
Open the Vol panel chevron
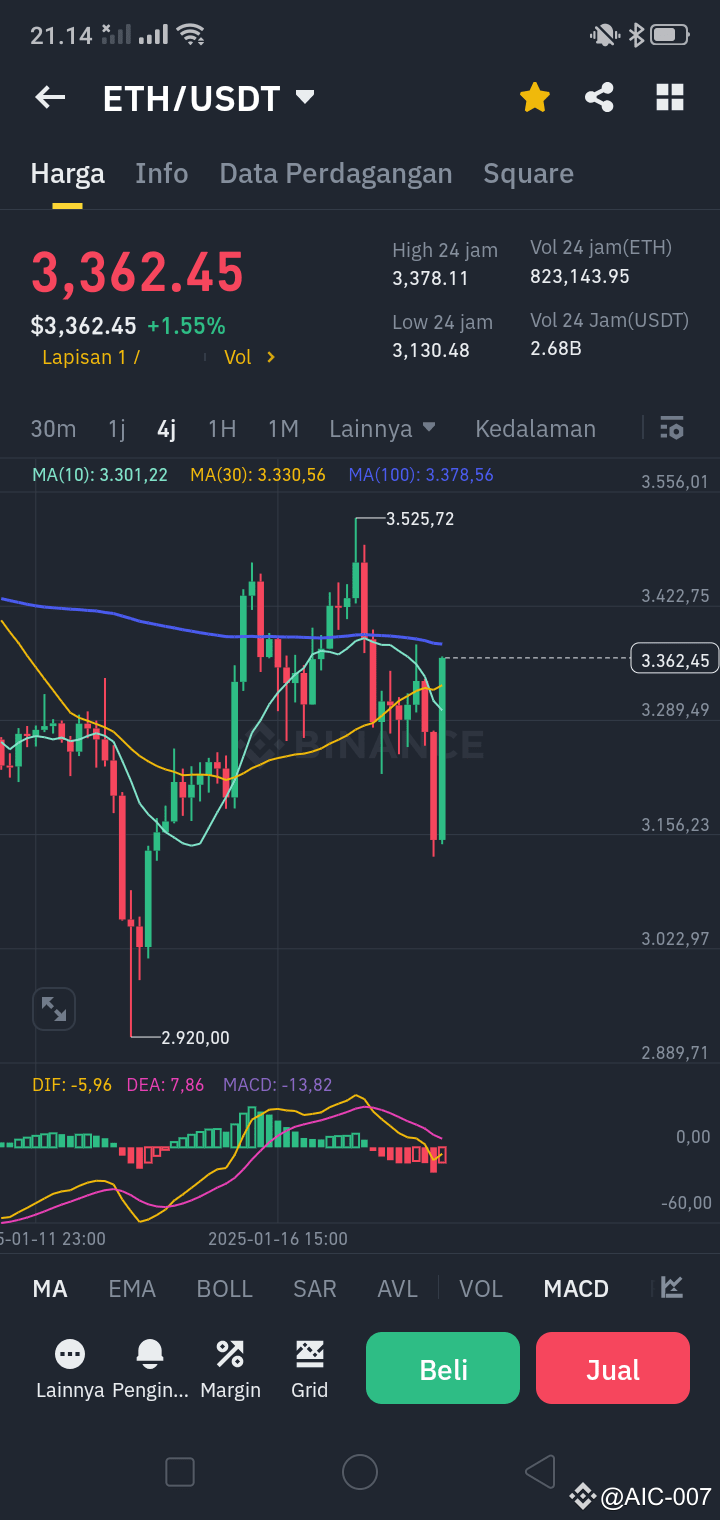249,357
